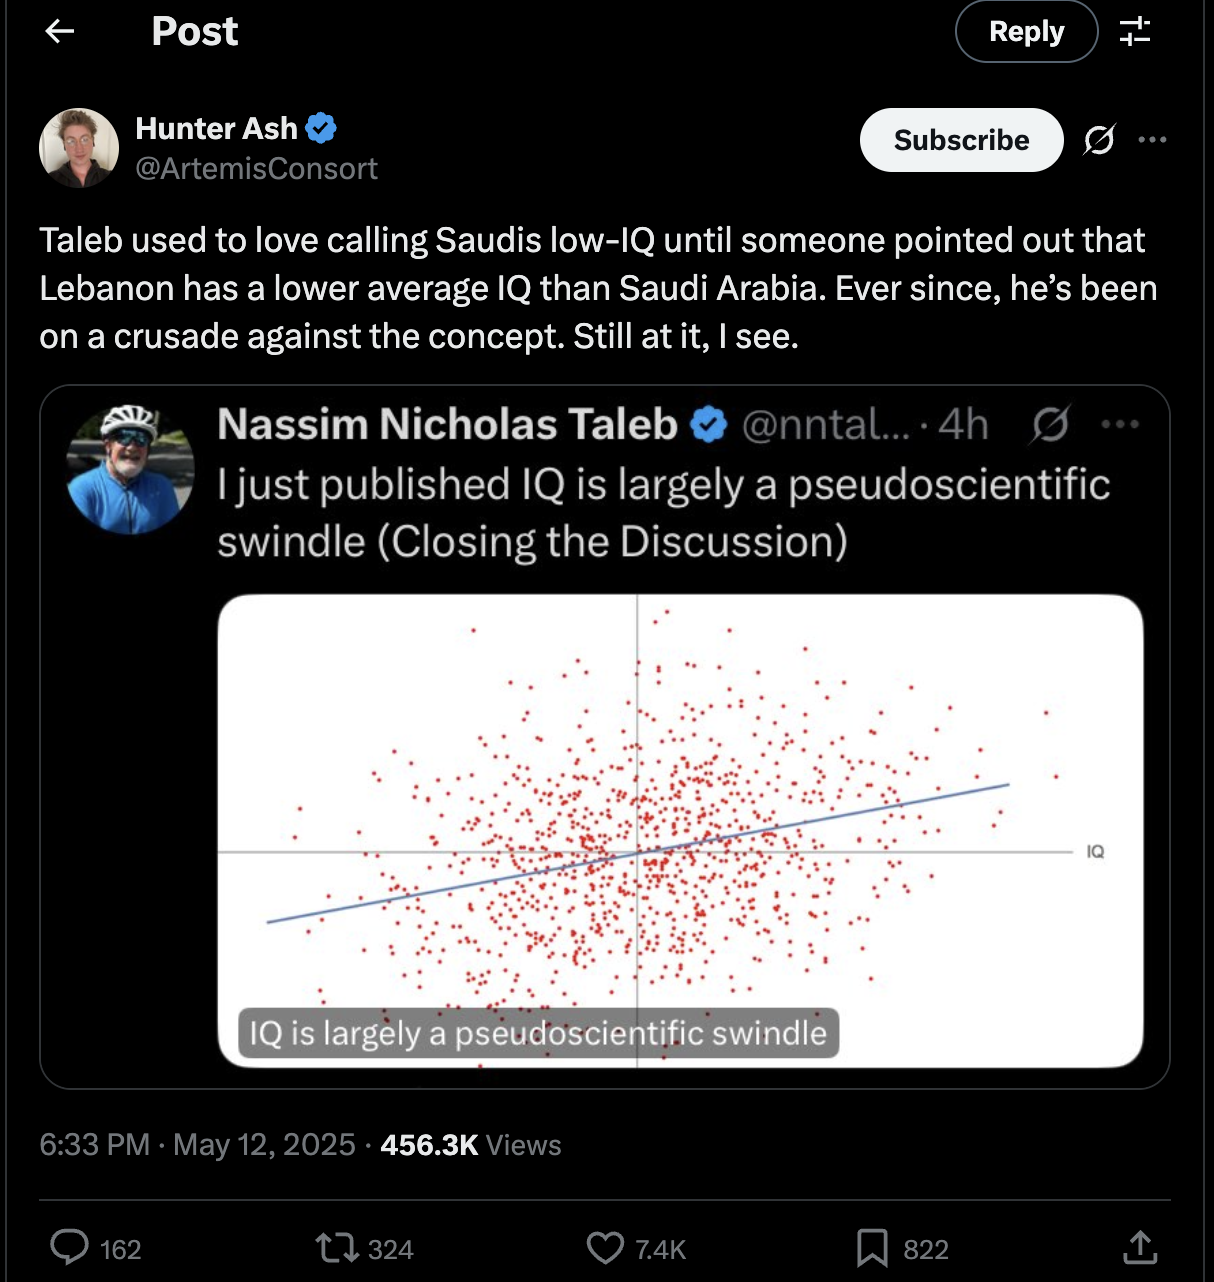Open the IQ scatter plot image
The height and width of the screenshot is (1282, 1214).
coord(680,831)
